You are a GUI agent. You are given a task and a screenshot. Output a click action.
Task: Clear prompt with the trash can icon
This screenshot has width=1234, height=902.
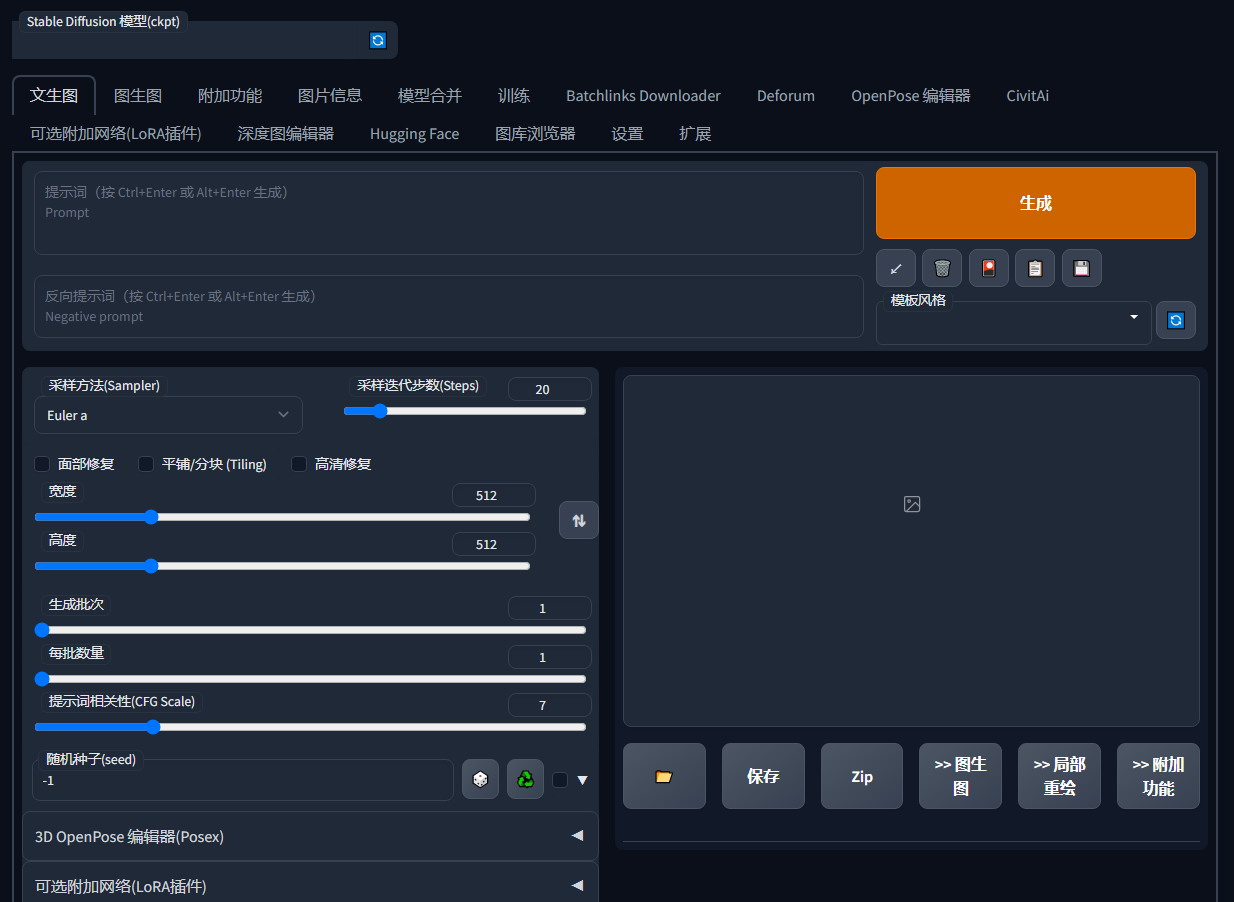(x=942, y=268)
